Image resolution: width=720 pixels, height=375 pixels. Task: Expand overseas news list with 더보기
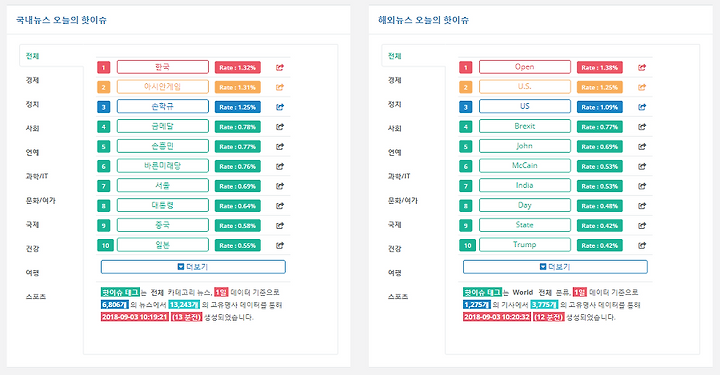(555, 267)
